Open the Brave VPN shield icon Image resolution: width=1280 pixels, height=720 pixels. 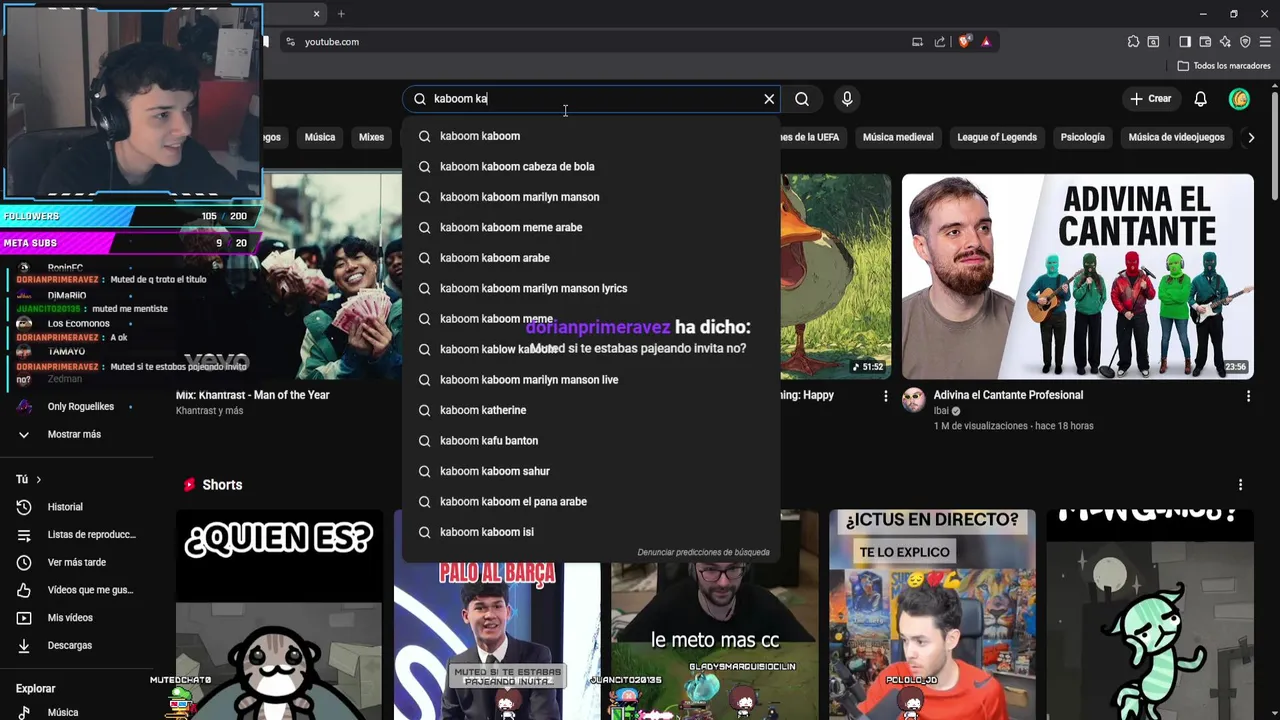pyautogui.click(x=1245, y=42)
